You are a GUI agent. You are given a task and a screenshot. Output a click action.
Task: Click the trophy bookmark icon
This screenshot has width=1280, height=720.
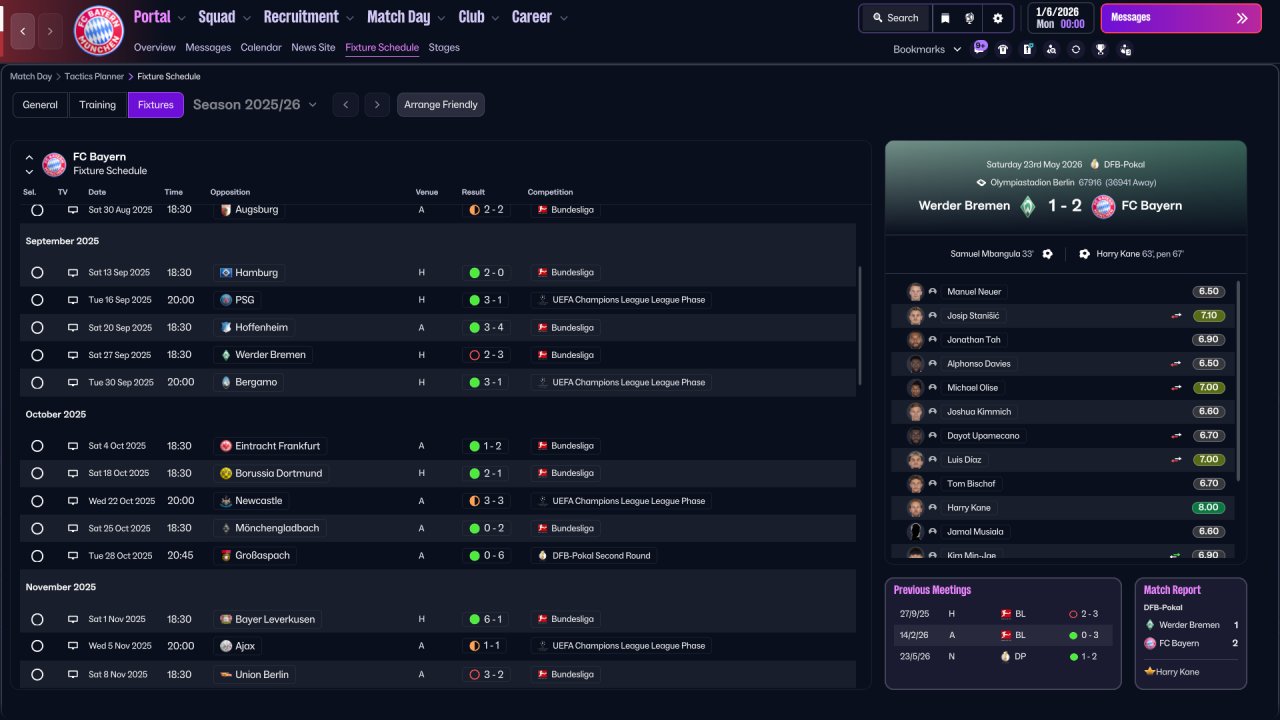coord(1100,49)
